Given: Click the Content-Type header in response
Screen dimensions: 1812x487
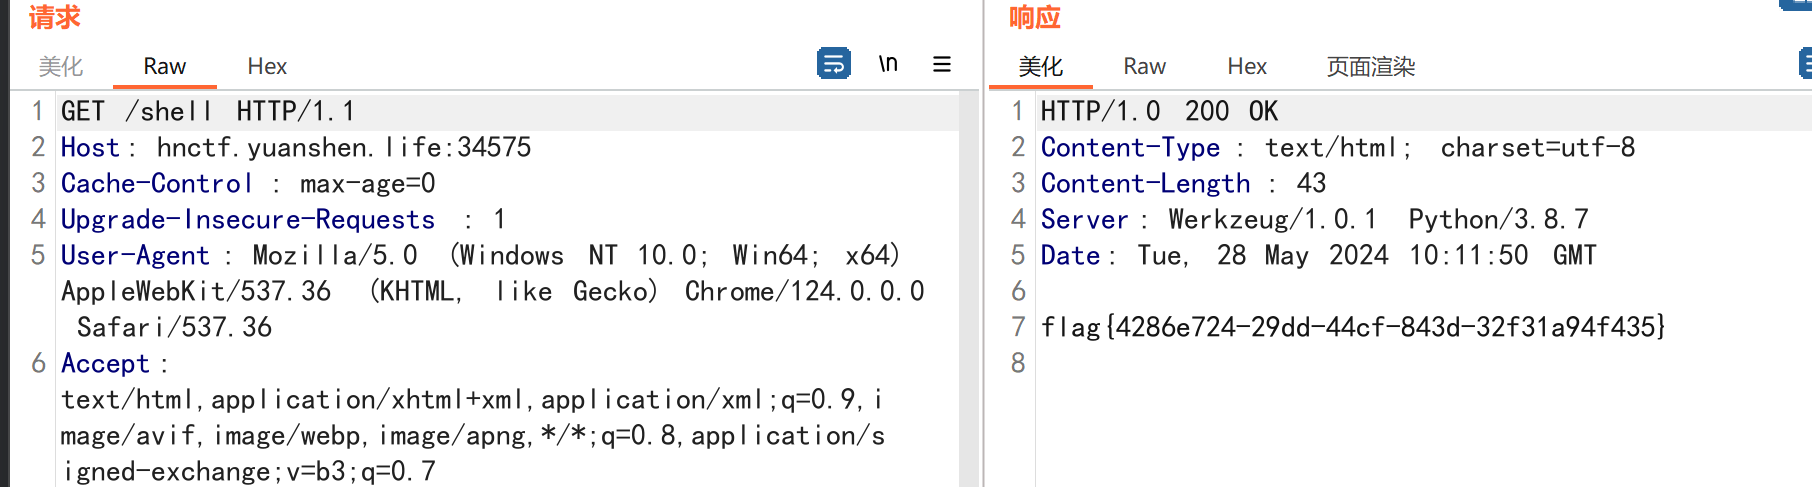Looking at the screenshot, I should click(1130, 148).
